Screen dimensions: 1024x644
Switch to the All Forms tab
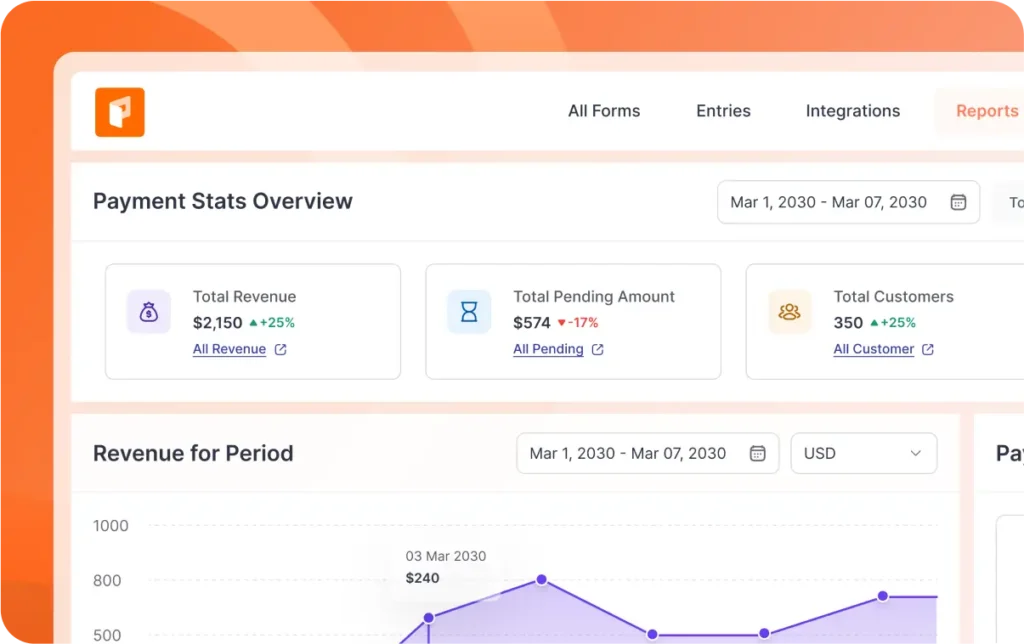[x=604, y=111]
